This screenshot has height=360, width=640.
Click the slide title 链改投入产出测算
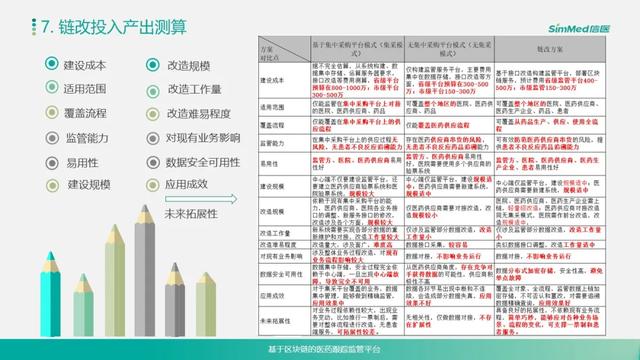[122, 27]
